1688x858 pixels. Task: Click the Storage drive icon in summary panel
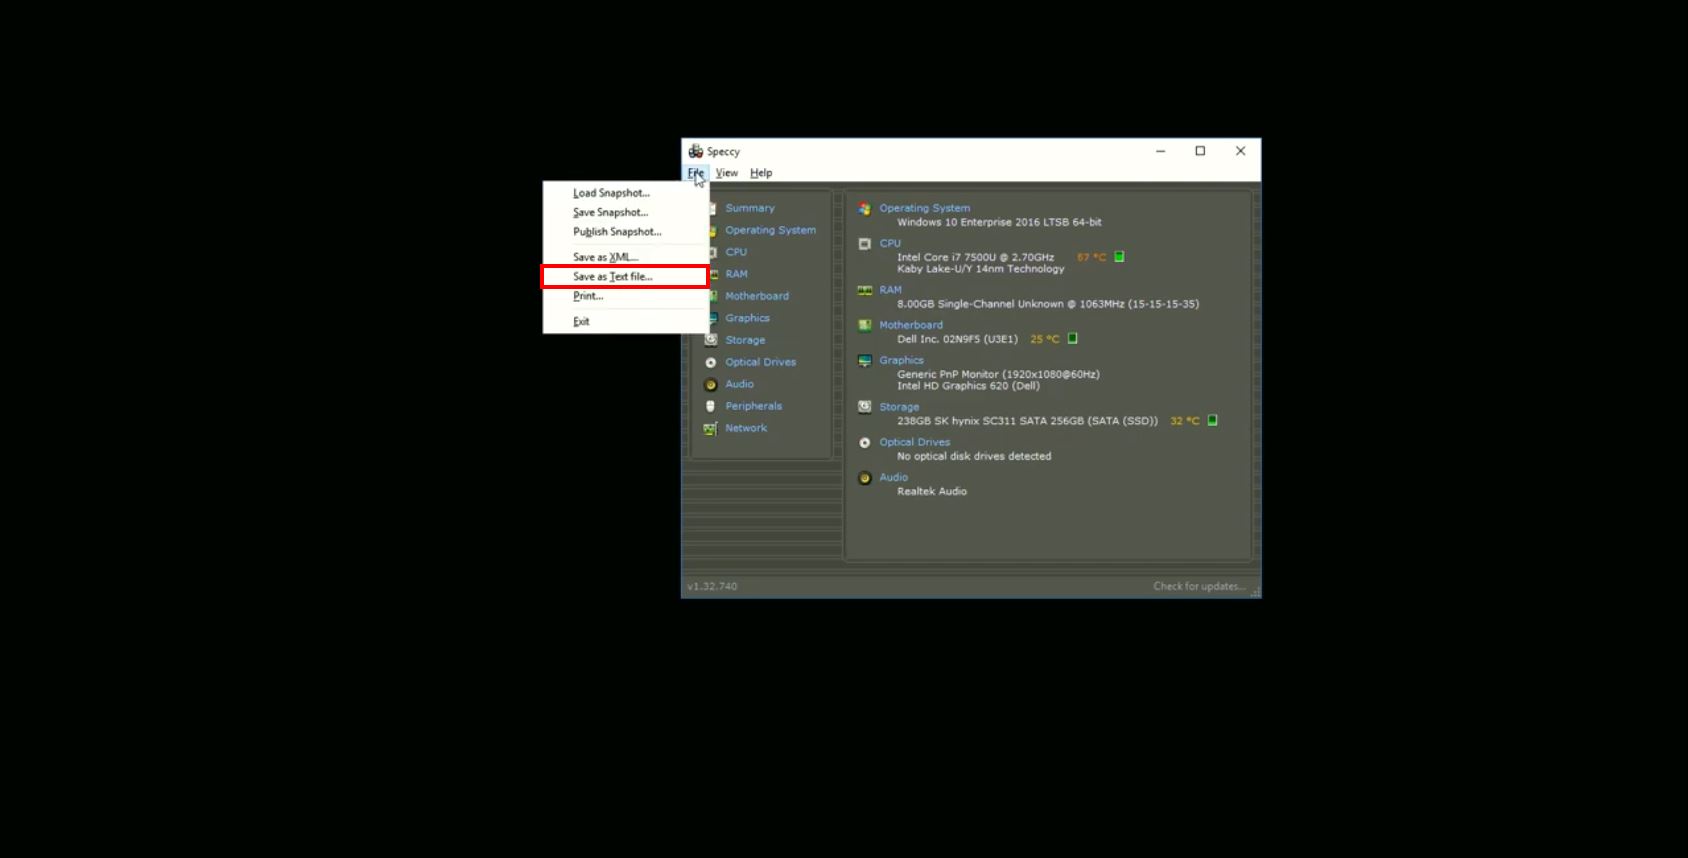865,407
